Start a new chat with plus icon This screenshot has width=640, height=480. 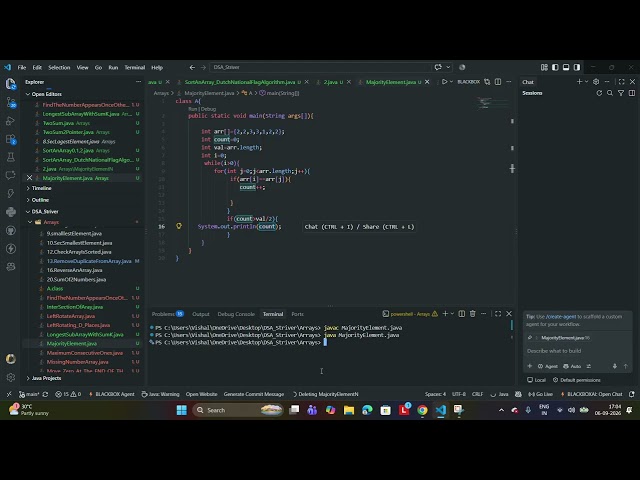579,82
